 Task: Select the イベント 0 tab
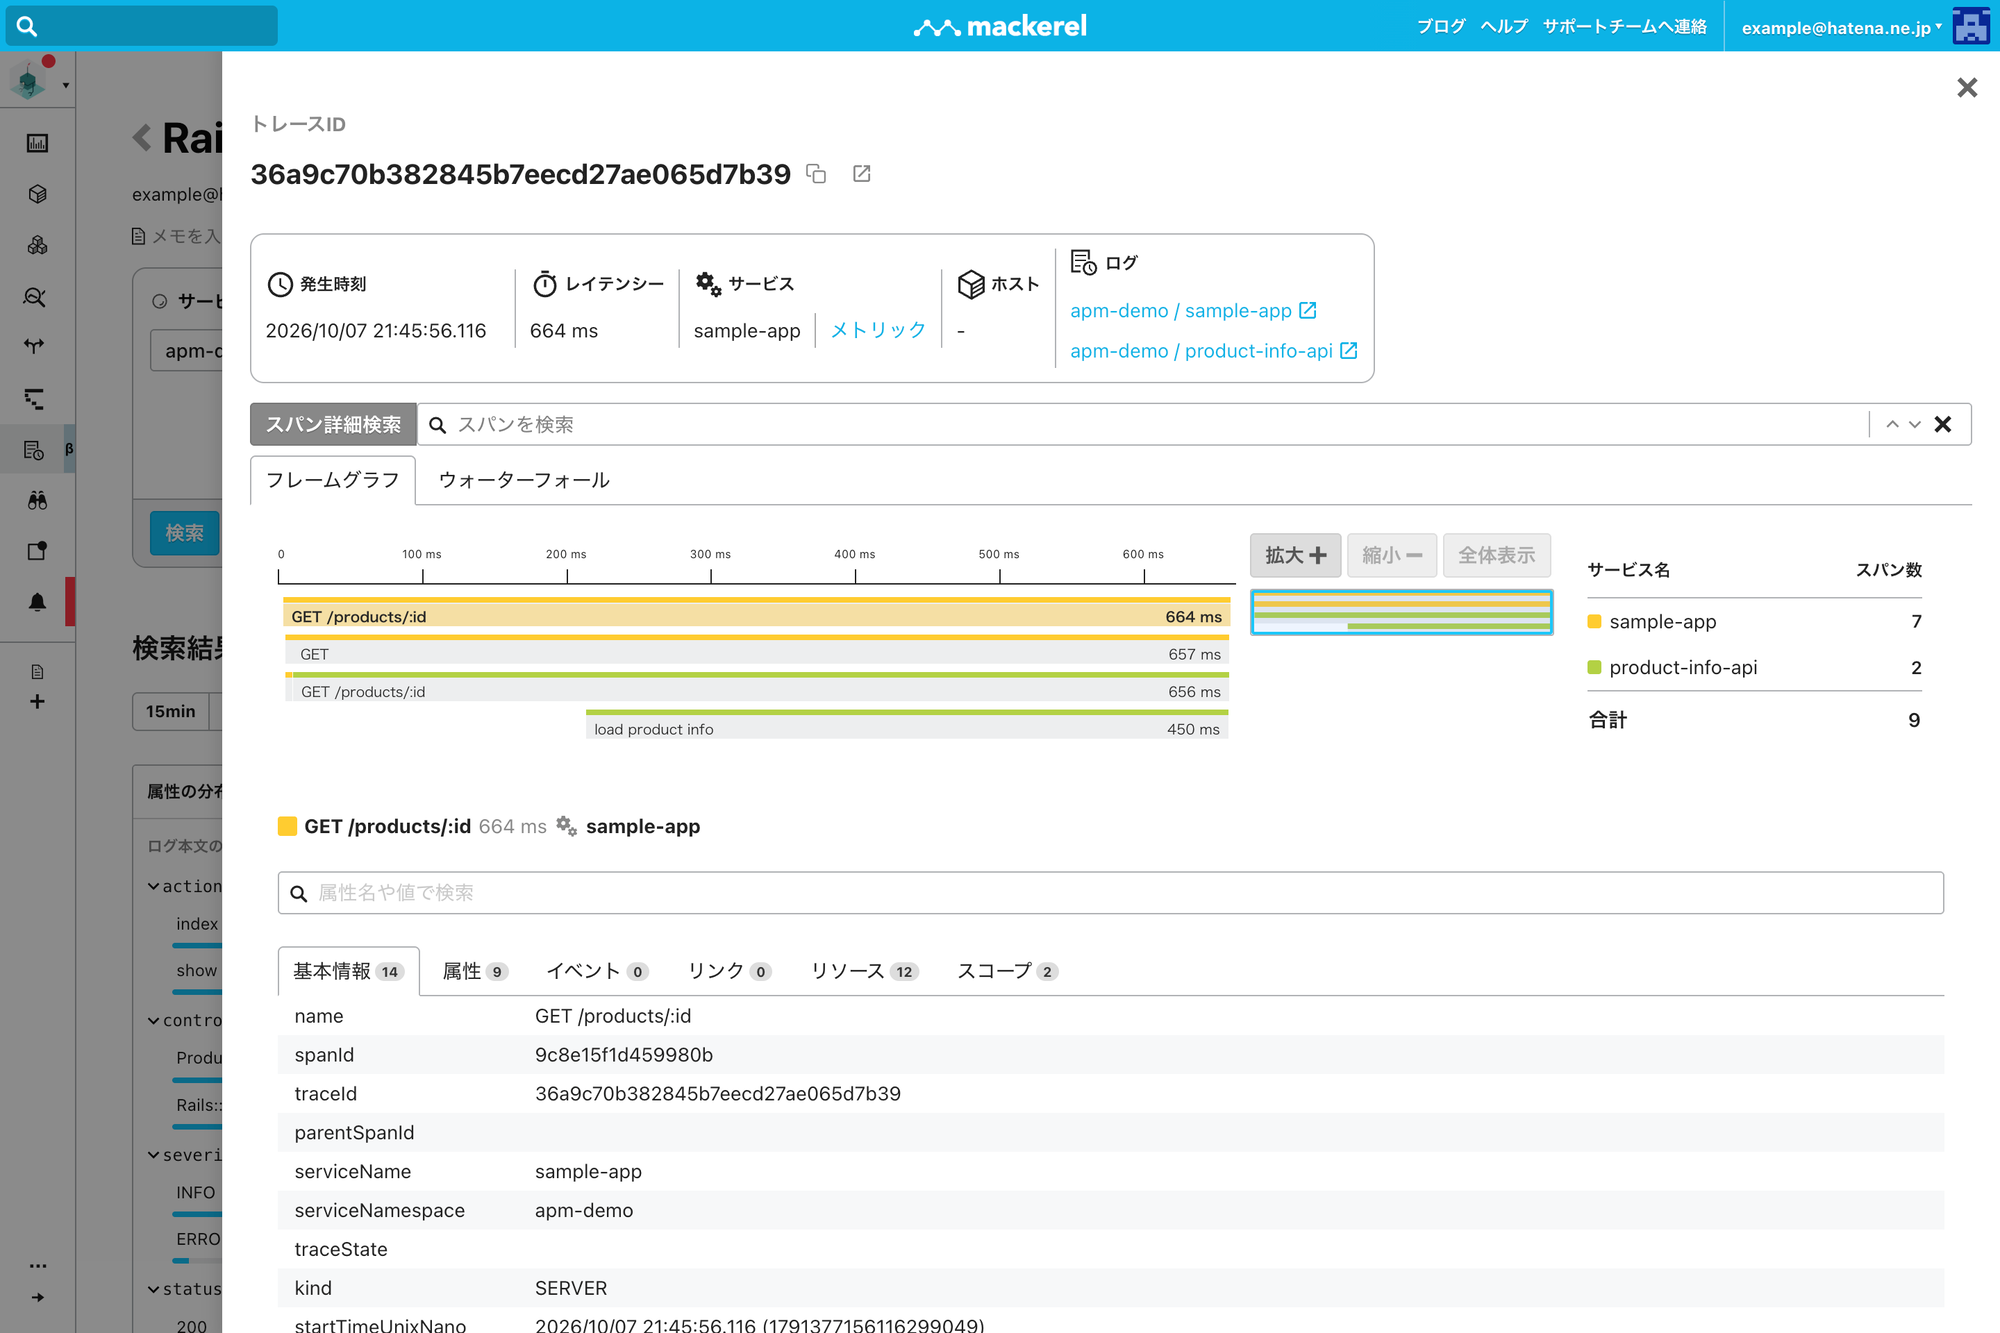click(x=597, y=971)
